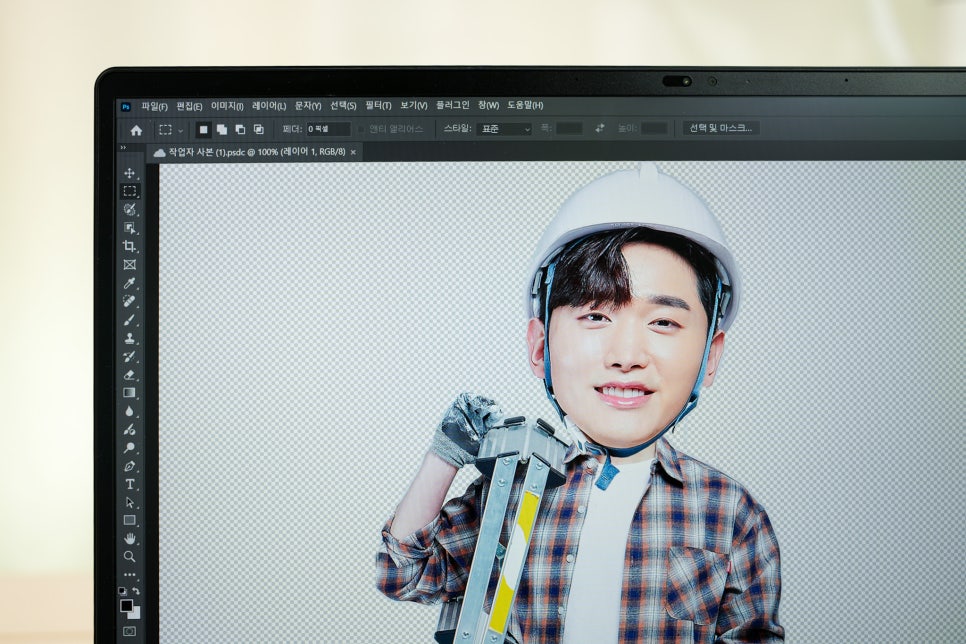Expand the toolbox double-arrow
The width and height of the screenshot is (966, 644).
tap(123, 148)
